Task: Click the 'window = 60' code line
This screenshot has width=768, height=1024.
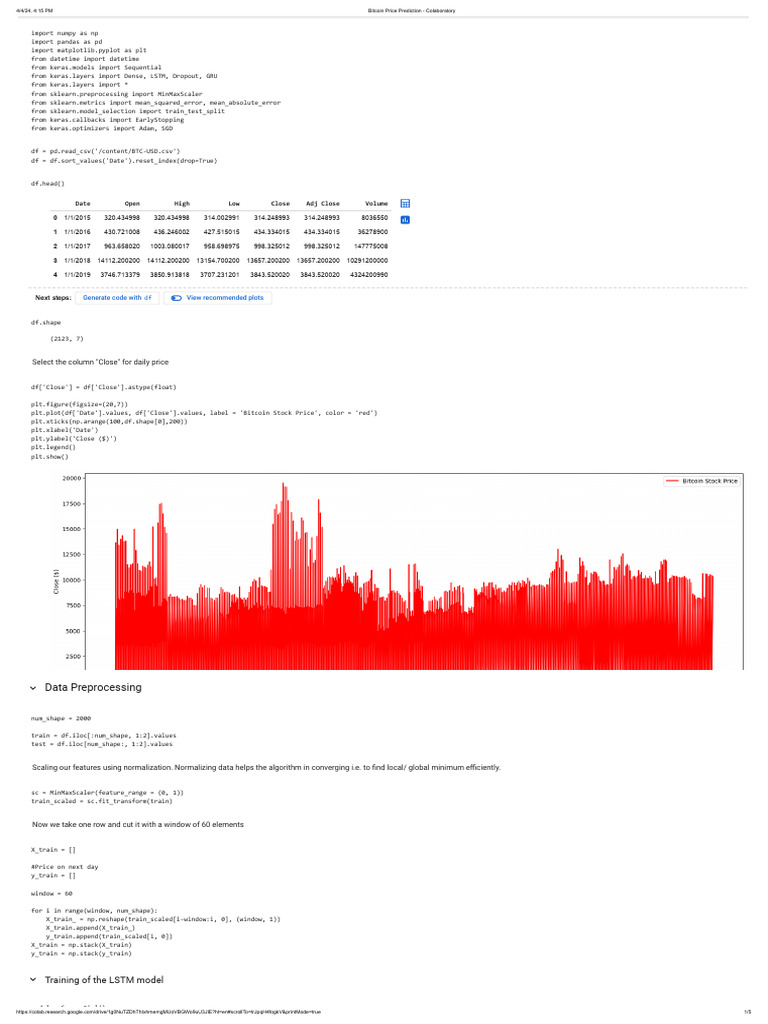Action: point(52,893)
